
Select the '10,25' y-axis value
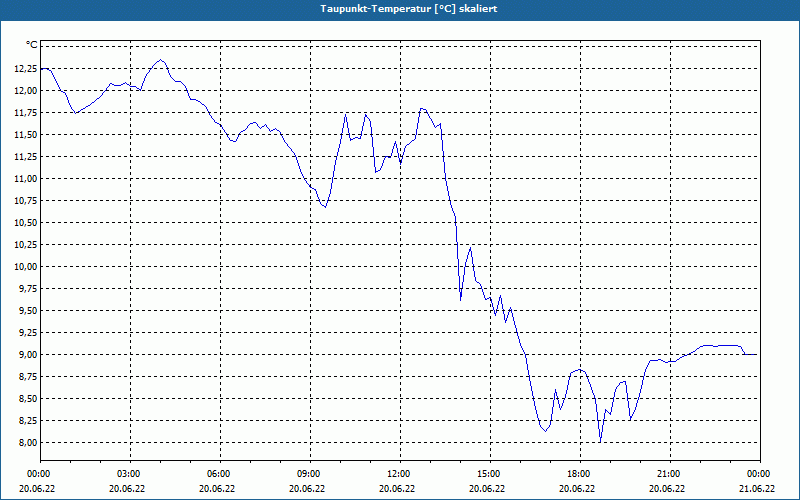coord(26,244)
